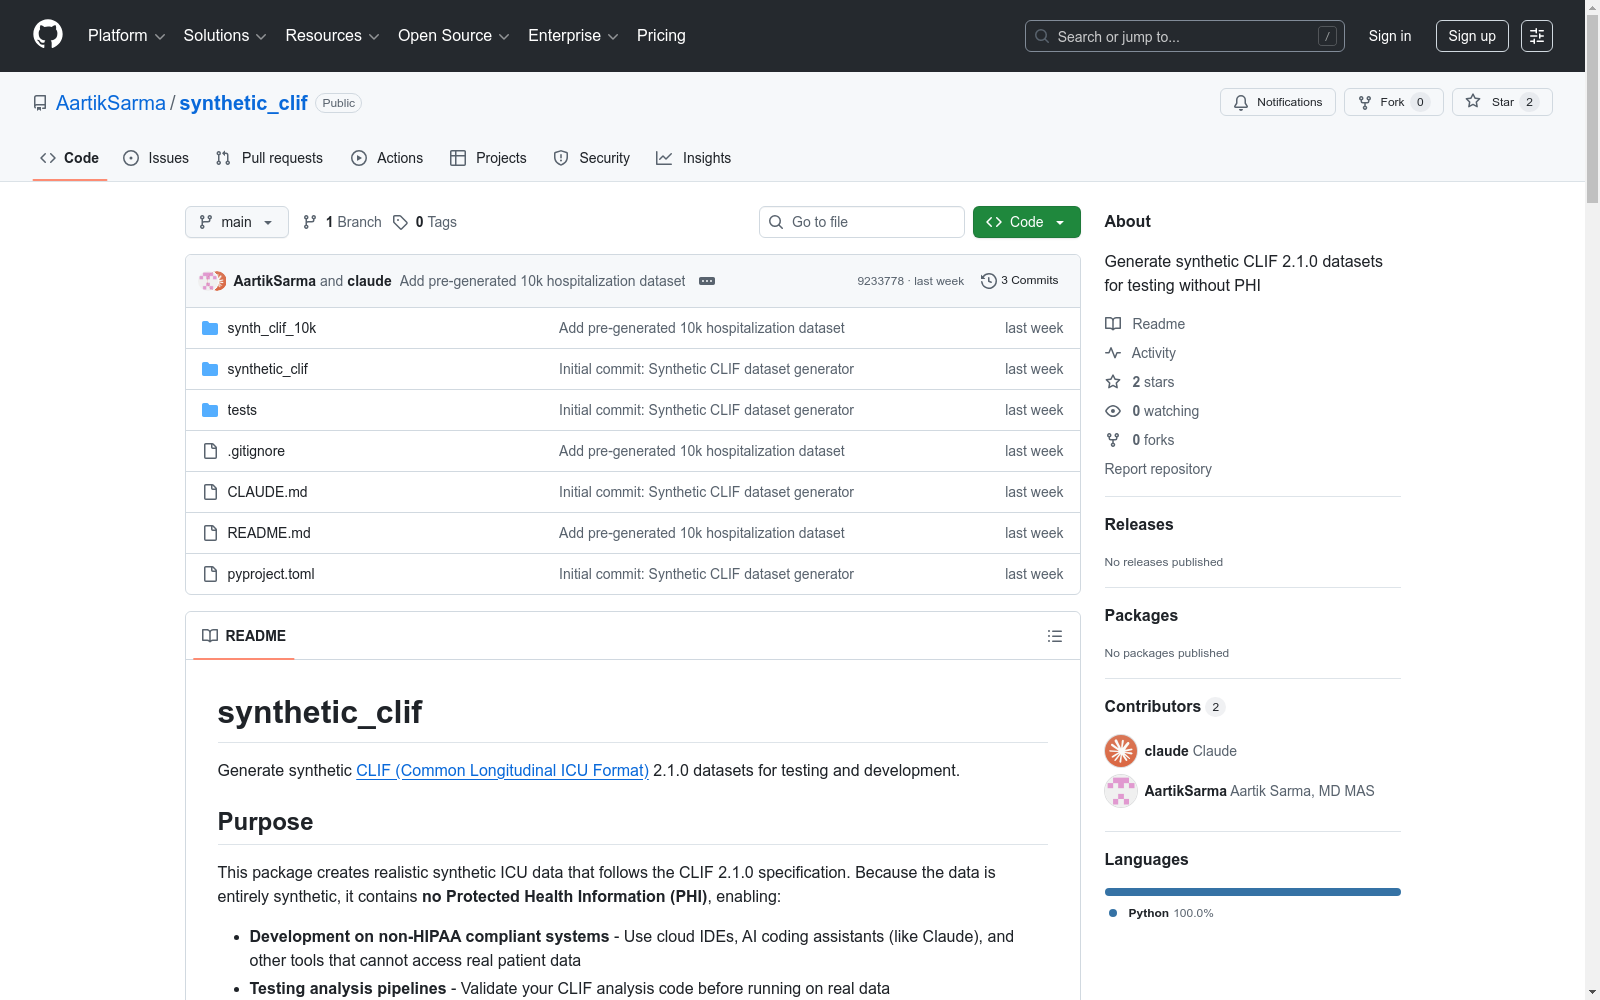Open the README outline list icon
Image resolution: width=1600 pixels, height=1000 pixels.
coord(1054,636)
